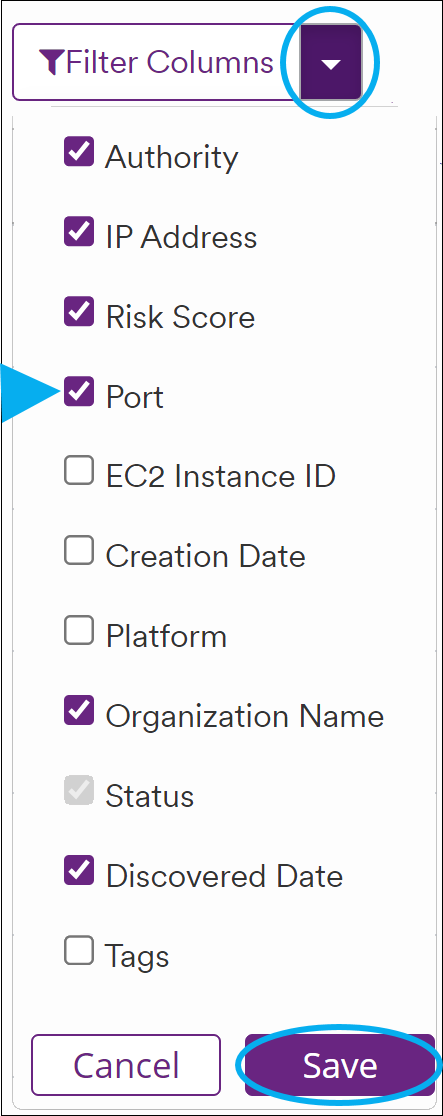The image size is (443, 1116).
Task: Cancel the column filter changes
Action: click(x=126, y=1065)
